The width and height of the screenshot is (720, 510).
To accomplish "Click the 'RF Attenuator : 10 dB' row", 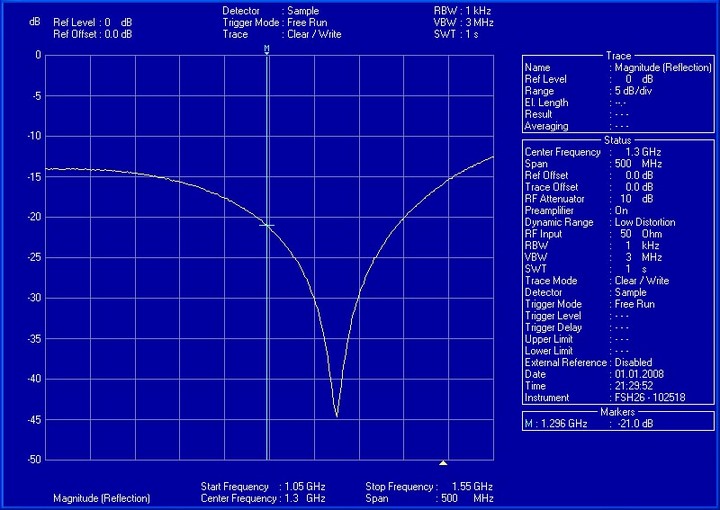I will point(589,199).
